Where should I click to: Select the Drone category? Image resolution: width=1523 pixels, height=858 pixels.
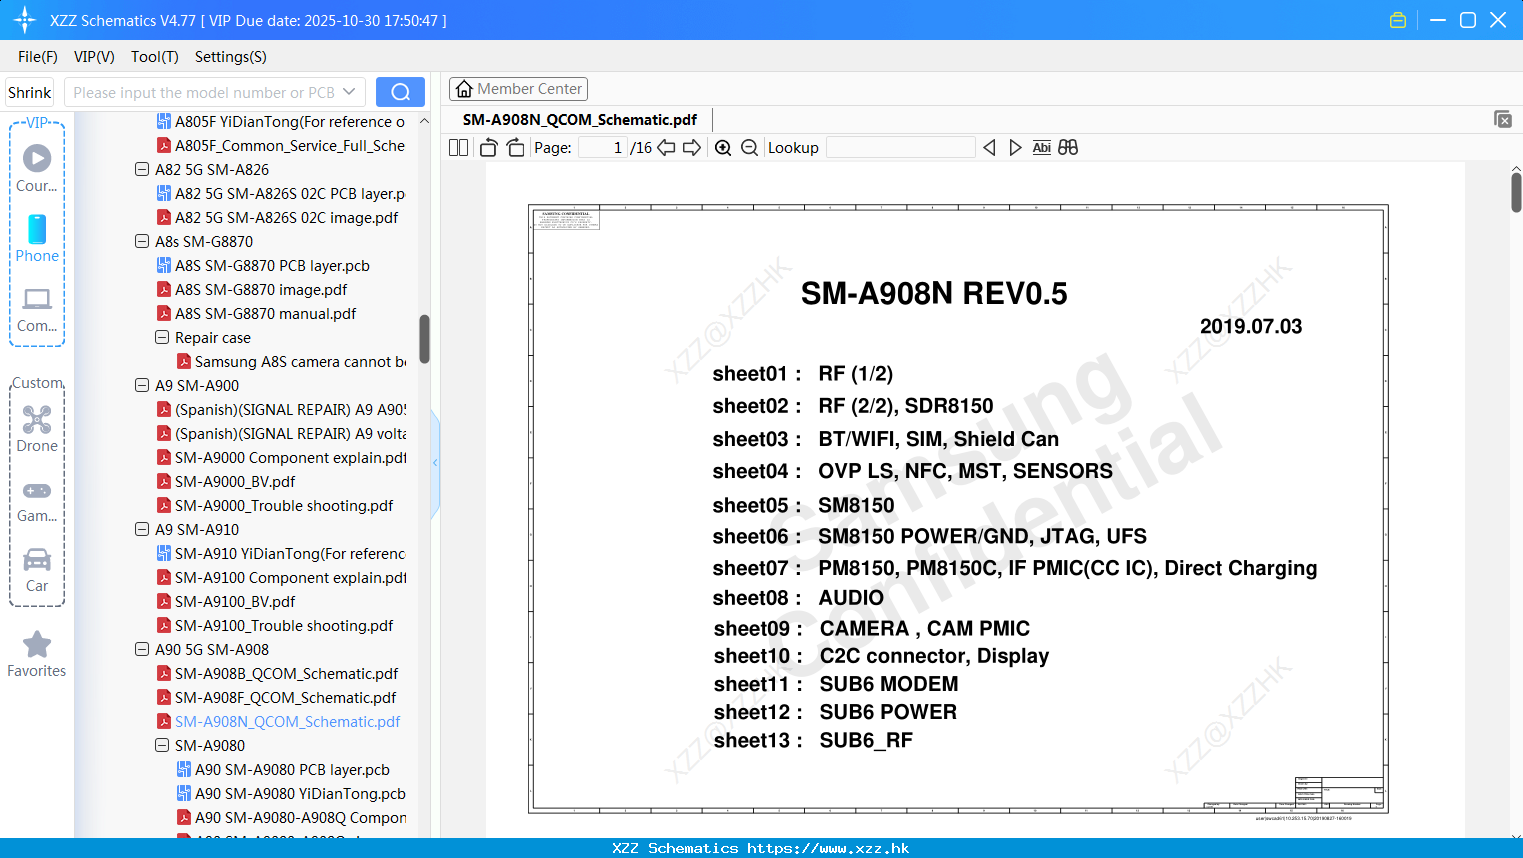[37, 429]
